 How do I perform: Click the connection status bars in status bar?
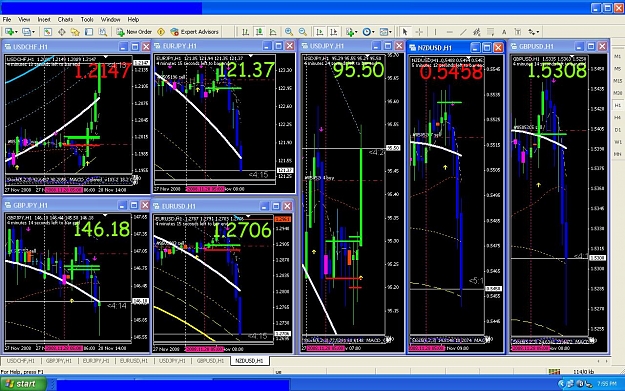(x=554, y=371)
